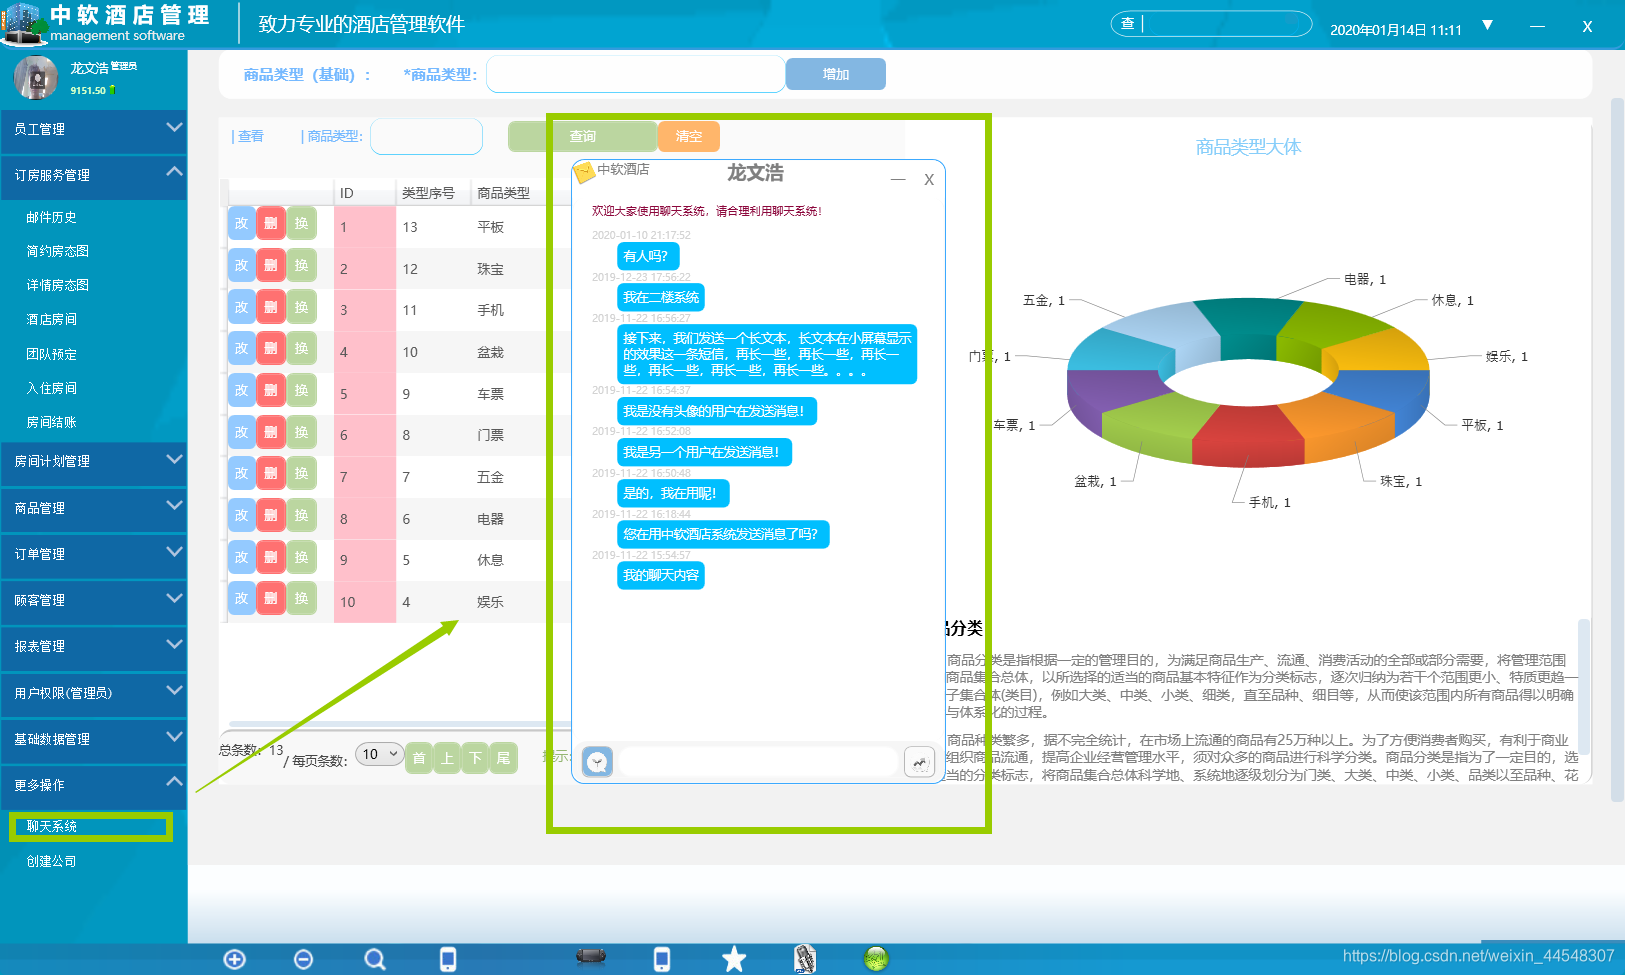Open 房间结账 in the sidebar
This screenshot has height=975, width=1625.
[52, 422]
